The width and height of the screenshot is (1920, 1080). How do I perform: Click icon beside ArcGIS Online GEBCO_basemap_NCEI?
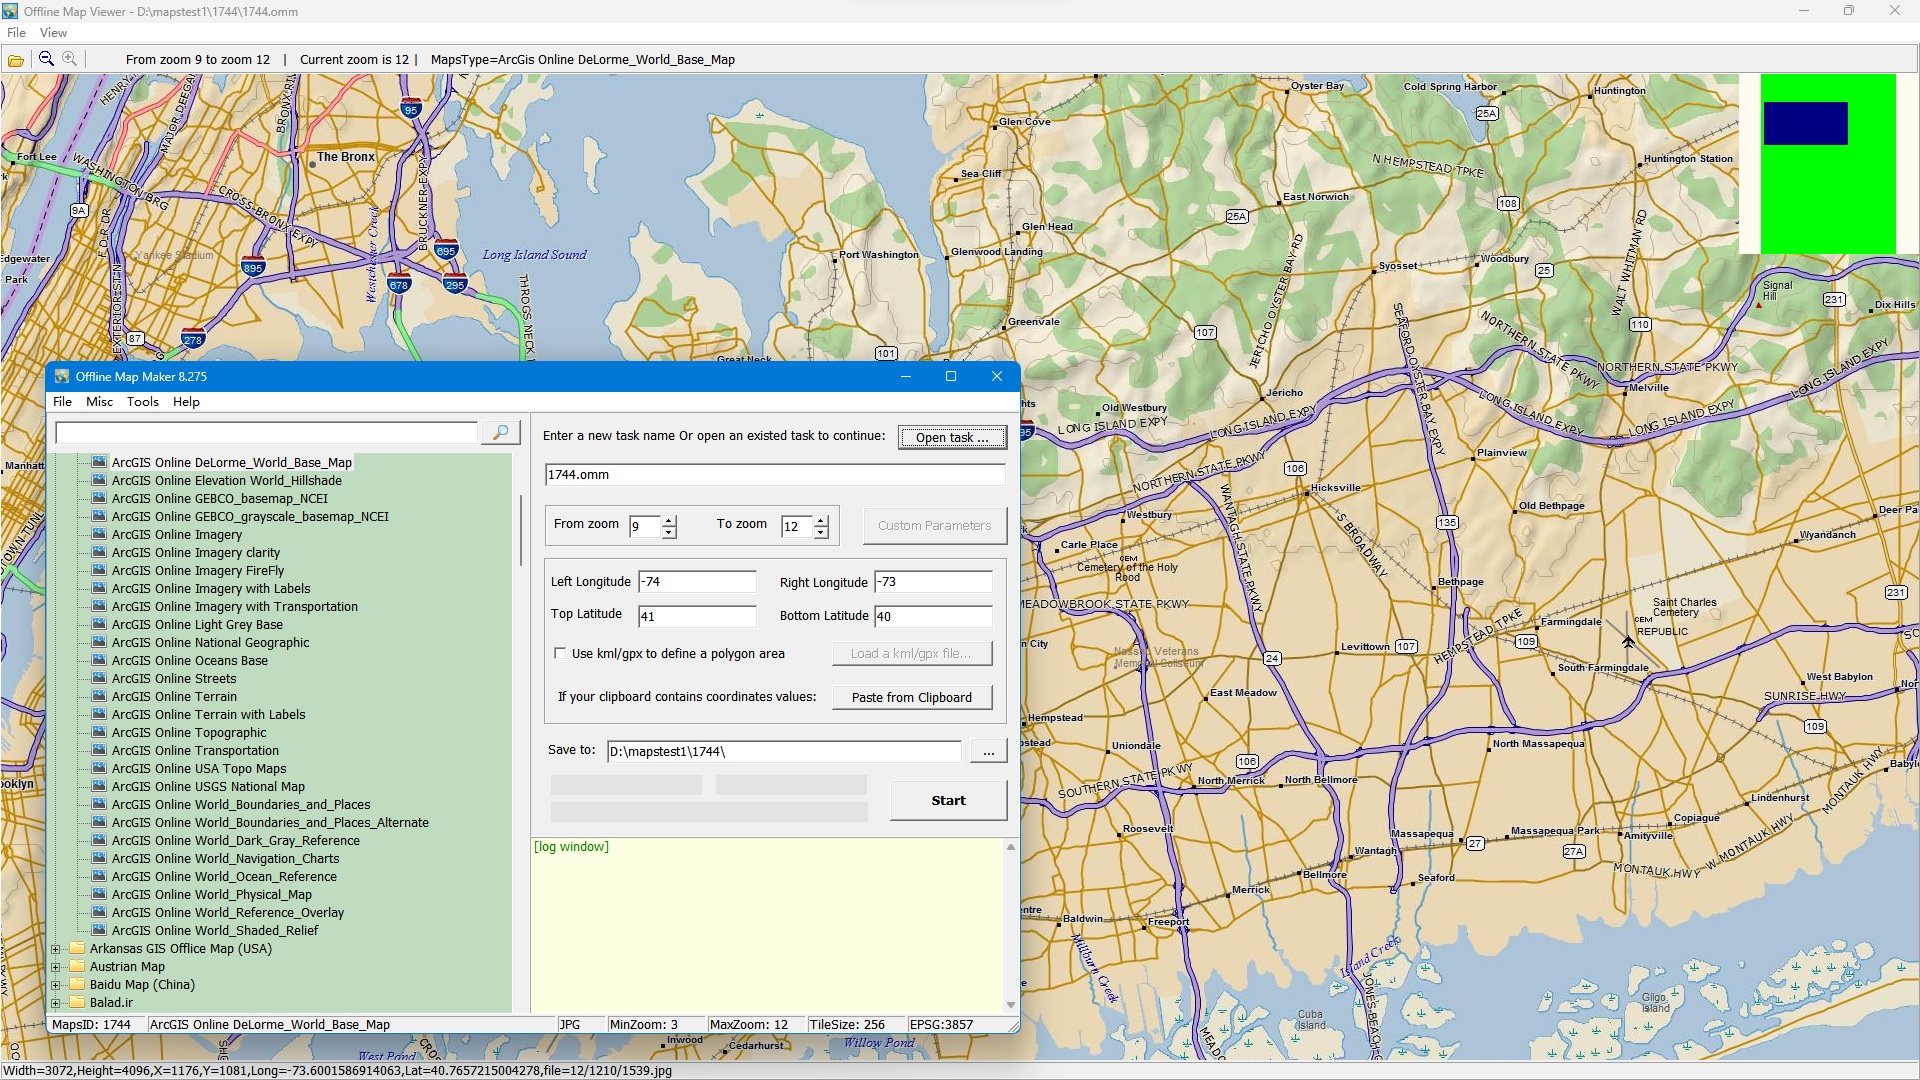point(99,498)
